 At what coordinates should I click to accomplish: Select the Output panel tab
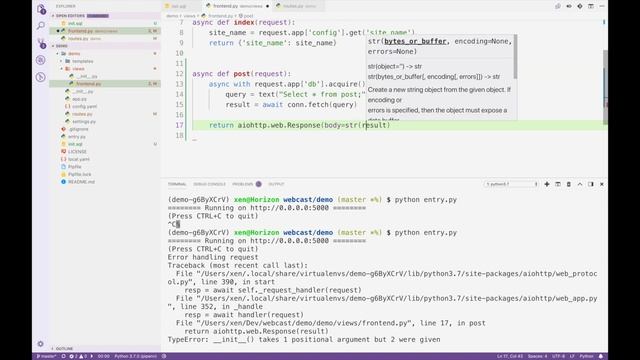[276, 184]
